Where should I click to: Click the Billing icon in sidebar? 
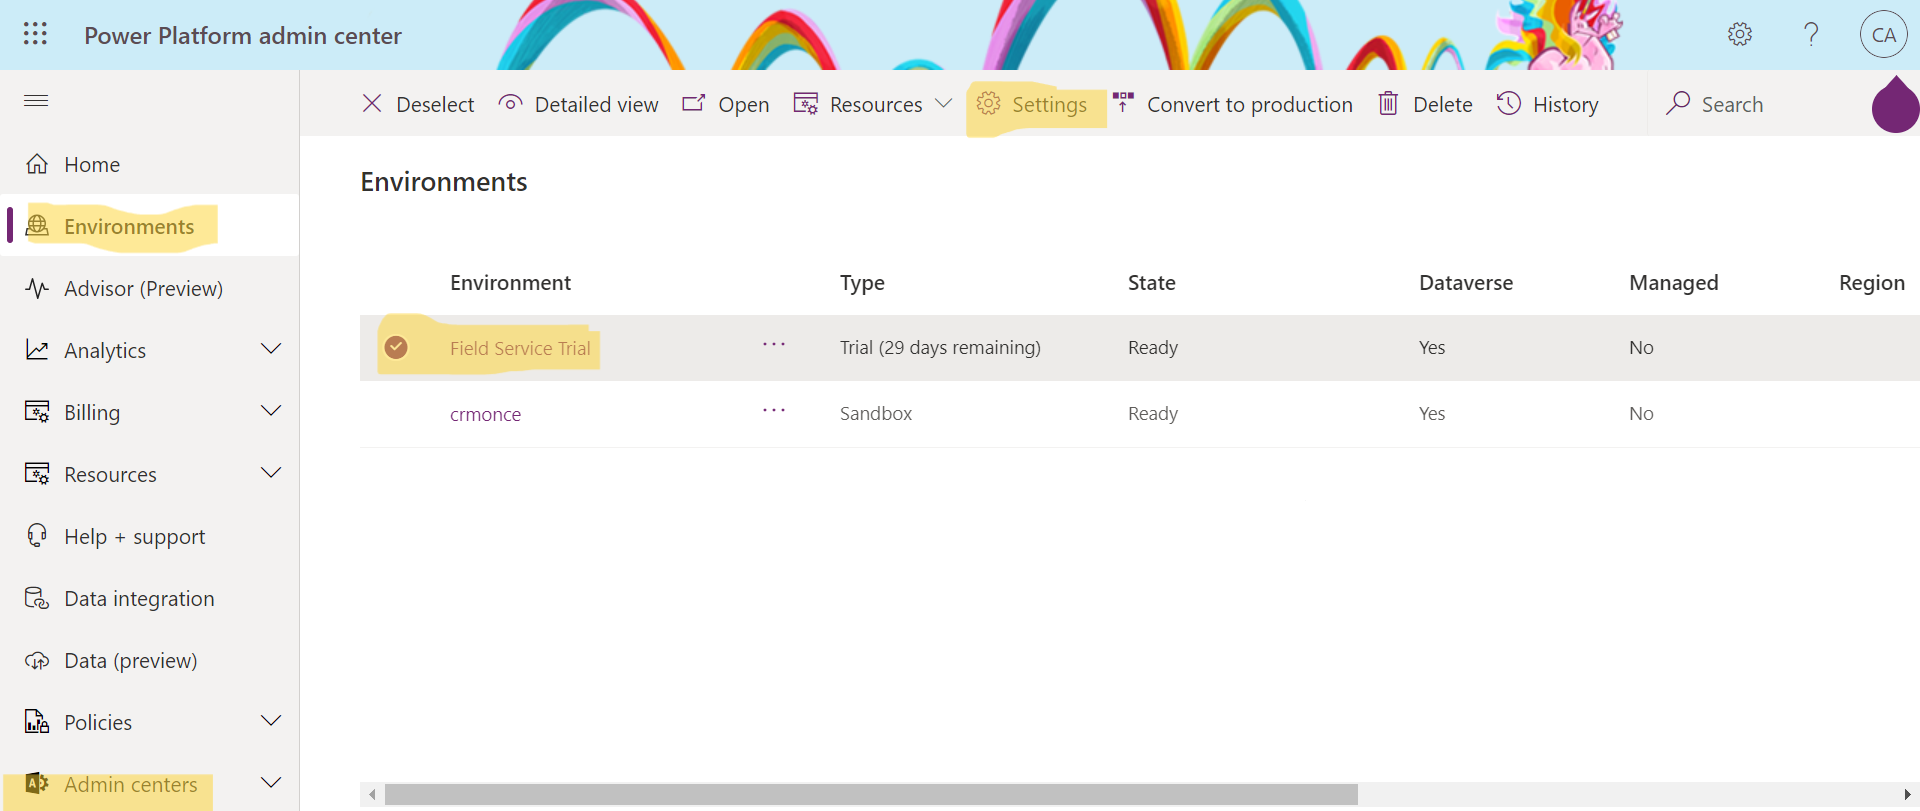pyautogui.click(x=37, y=412)
